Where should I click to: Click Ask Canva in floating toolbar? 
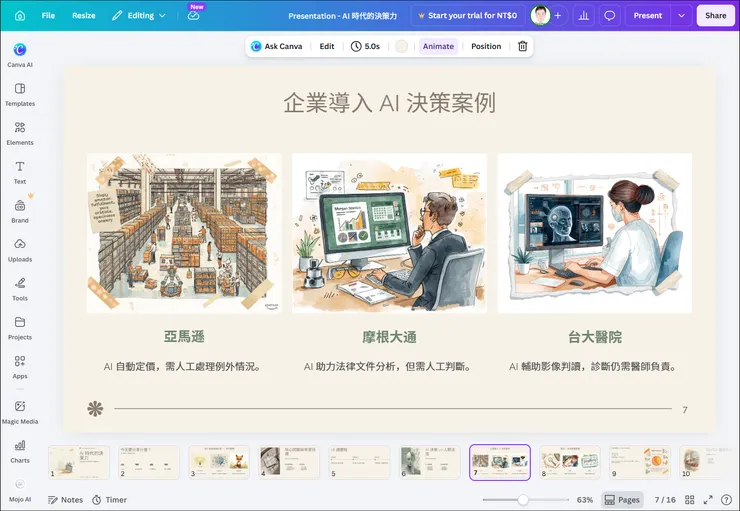(x=277, y=46)
